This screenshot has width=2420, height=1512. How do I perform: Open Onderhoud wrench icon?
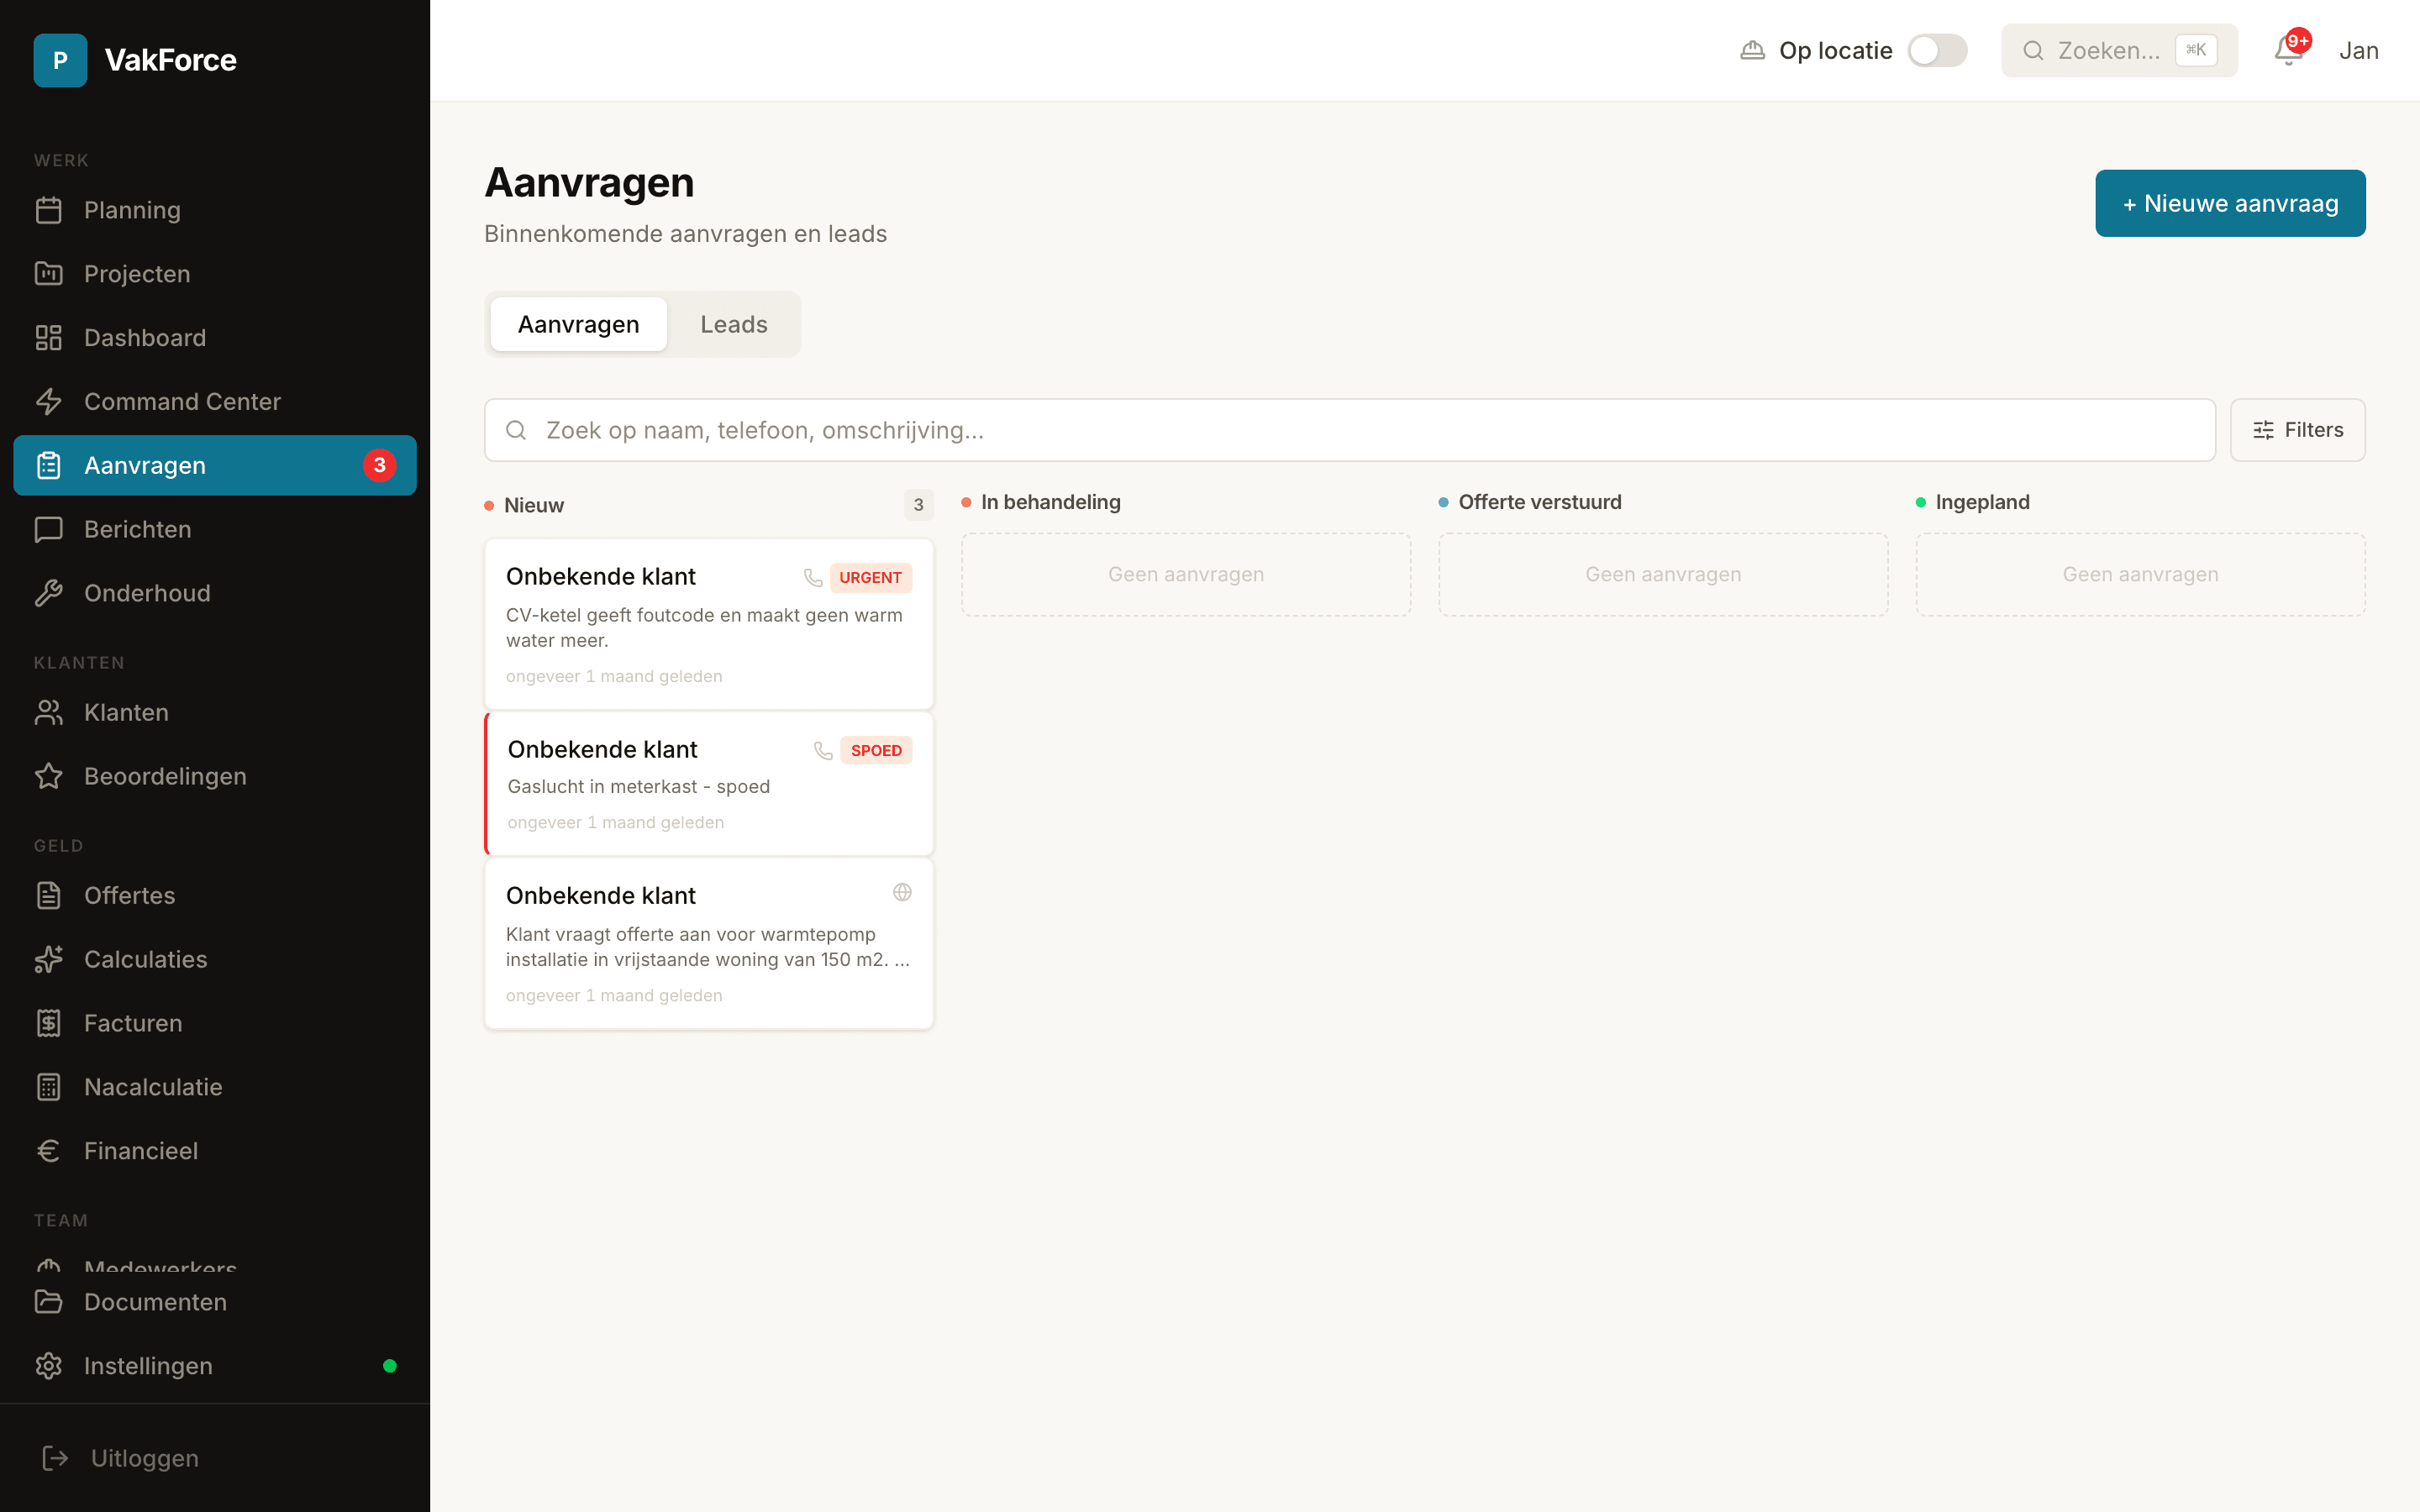point(49,594)
